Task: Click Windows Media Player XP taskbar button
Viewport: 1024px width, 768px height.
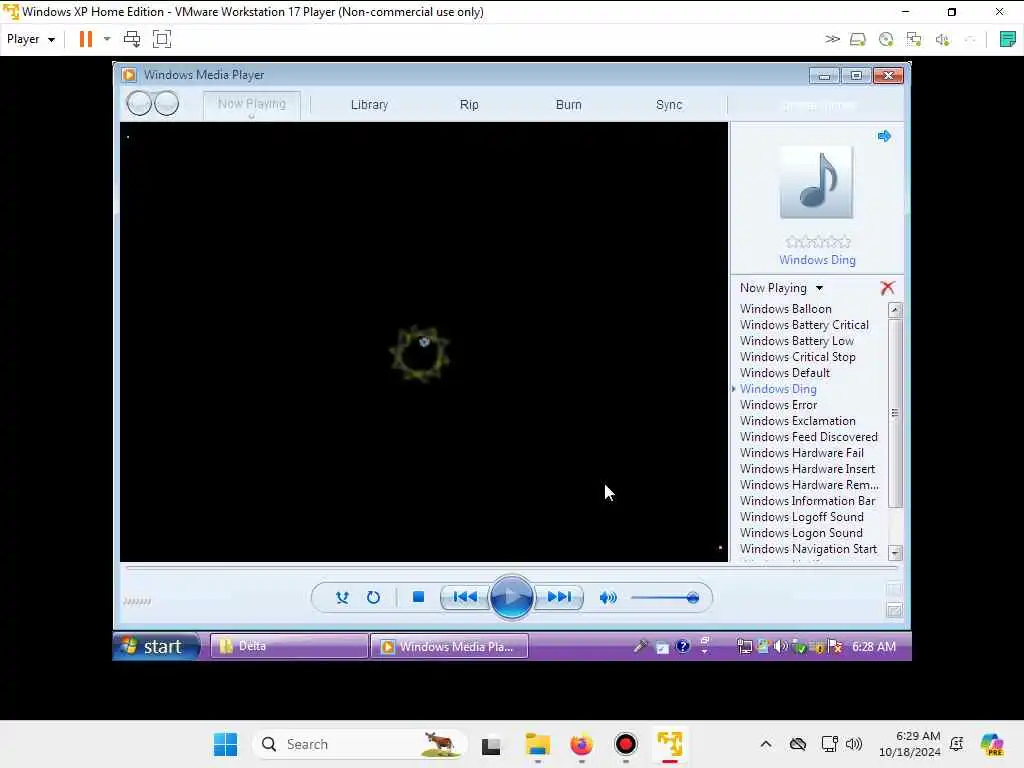Action: [x=449, y=647]
